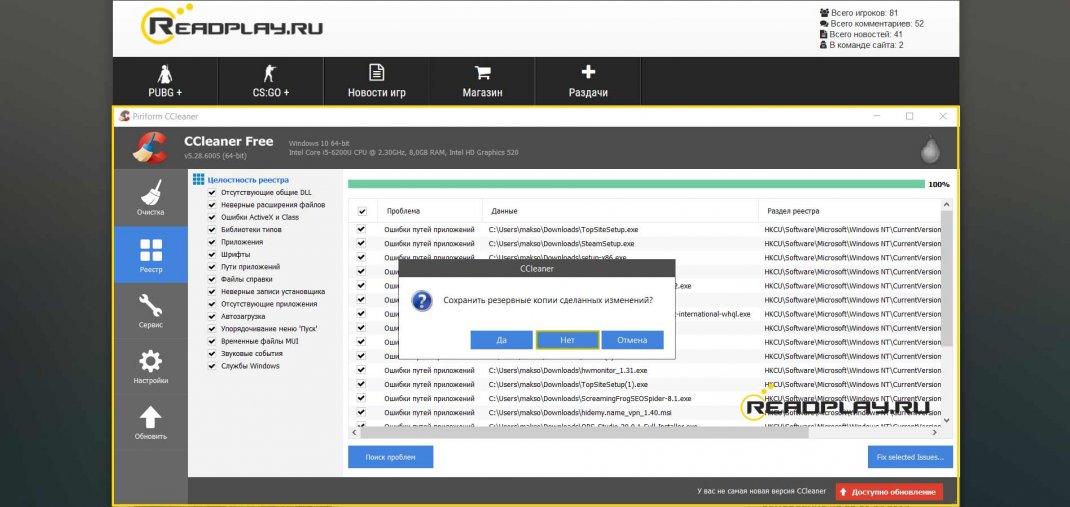Image resolution: width=1070 pixels, height=507 pixels.
Task: Uncheck the SteamSetup.exe result row
Action: (x=362, y=244)
